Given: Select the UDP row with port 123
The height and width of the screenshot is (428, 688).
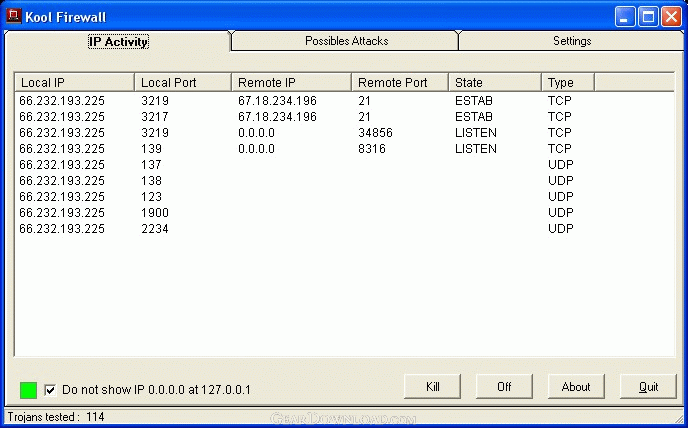Looking at the screenshot, I should tap(344, 197).
